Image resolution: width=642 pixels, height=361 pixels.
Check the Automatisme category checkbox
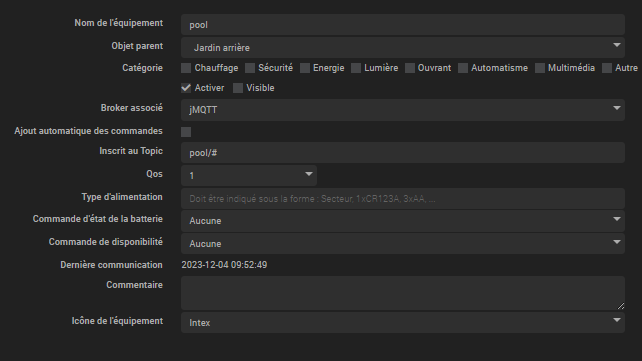[x=463, y=68]
